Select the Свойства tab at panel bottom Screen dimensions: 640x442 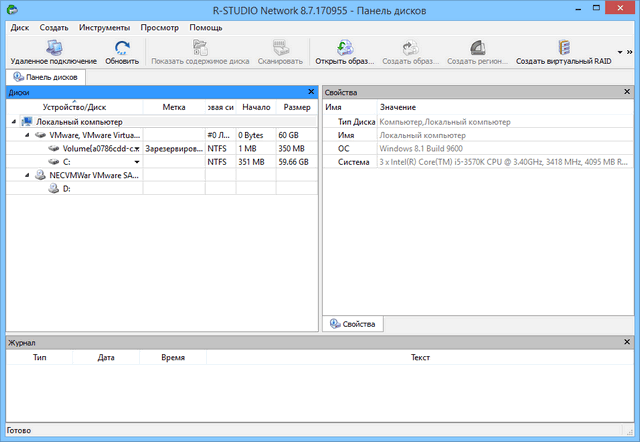(352, 324)
